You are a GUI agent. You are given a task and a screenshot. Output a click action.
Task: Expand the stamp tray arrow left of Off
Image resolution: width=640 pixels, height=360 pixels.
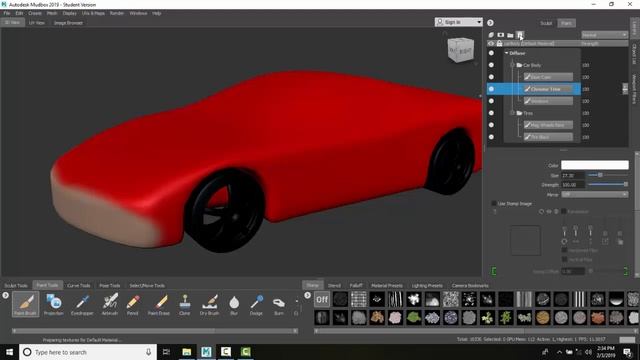click(x=307, y=296)
